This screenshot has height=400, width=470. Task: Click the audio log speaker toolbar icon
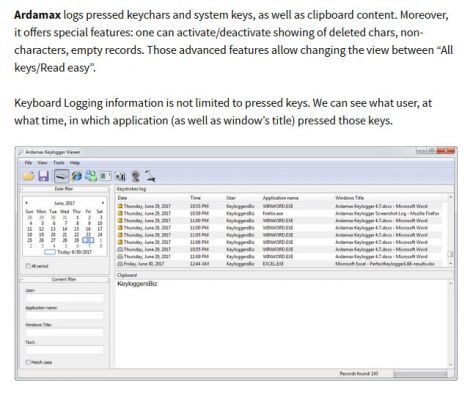120,176
